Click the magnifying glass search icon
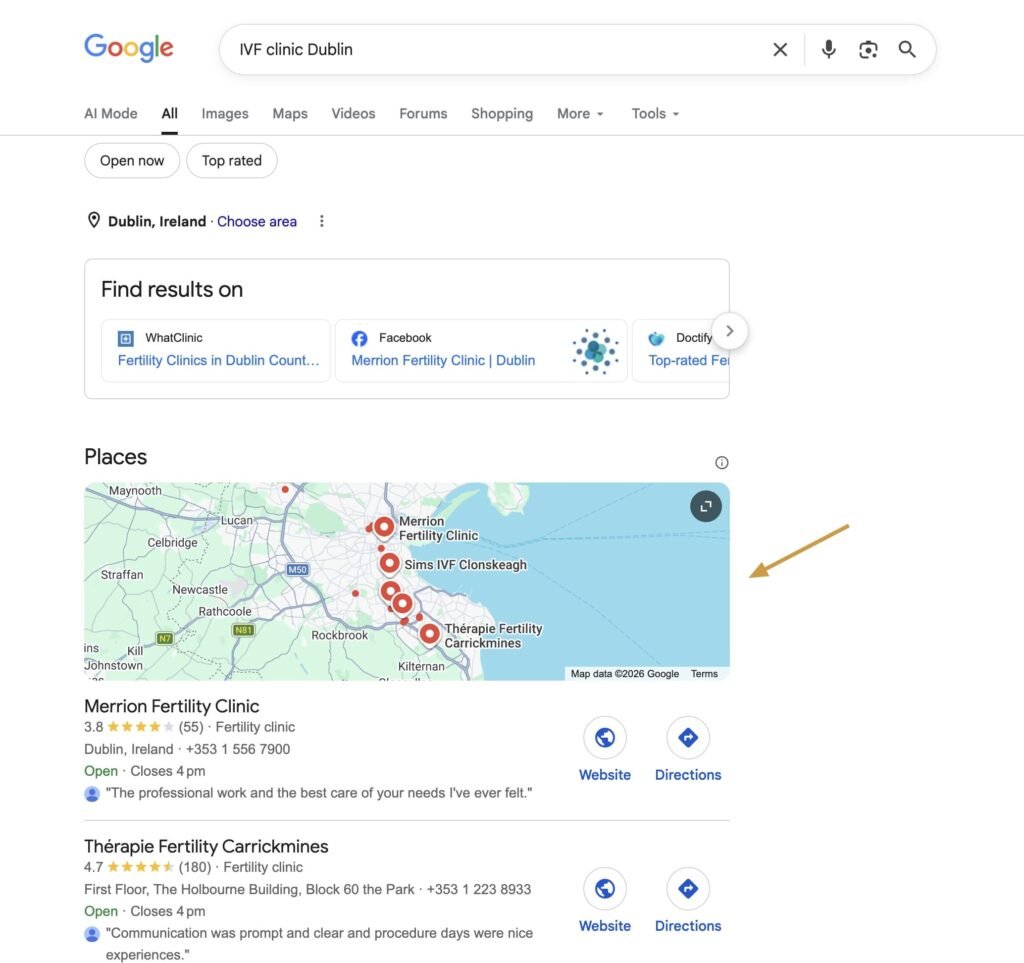Viewport: 1024px width, 963px height. click(x=907, y=49)
